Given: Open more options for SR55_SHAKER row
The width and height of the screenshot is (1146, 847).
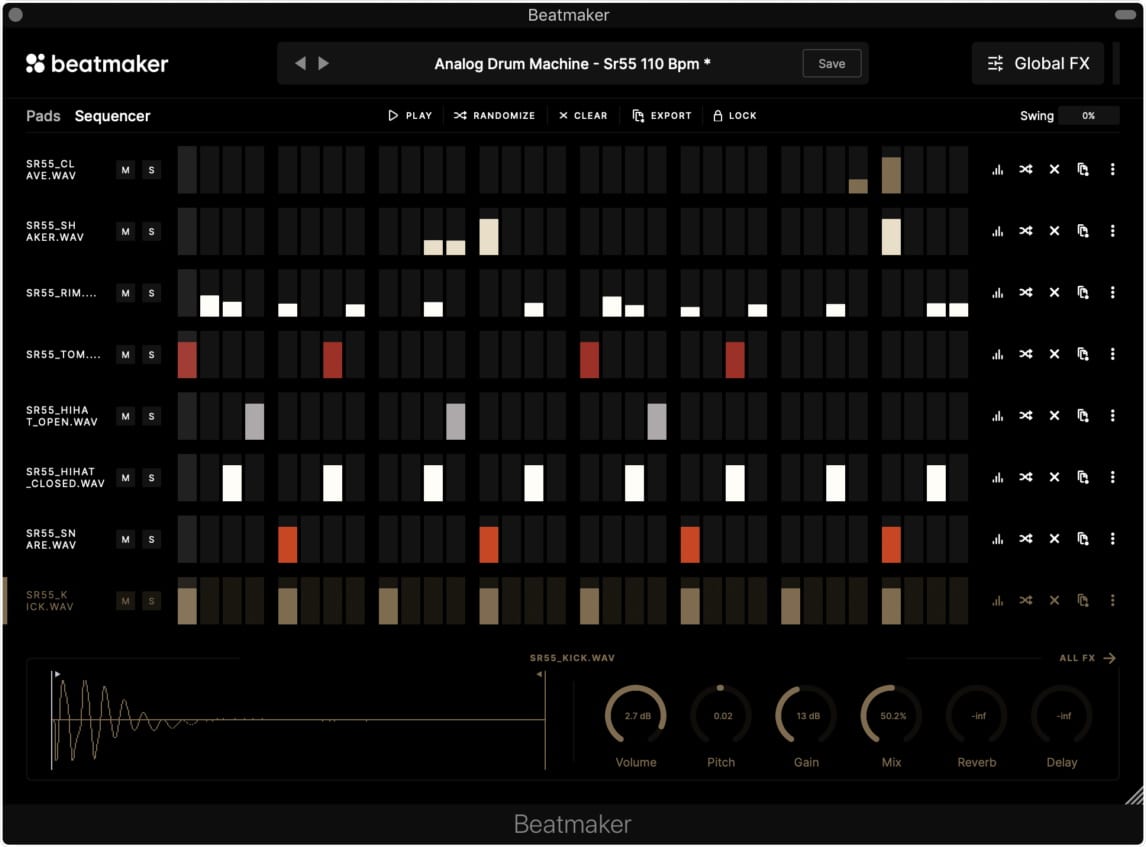Looking at the screenshot, I should pos(1112,231).
